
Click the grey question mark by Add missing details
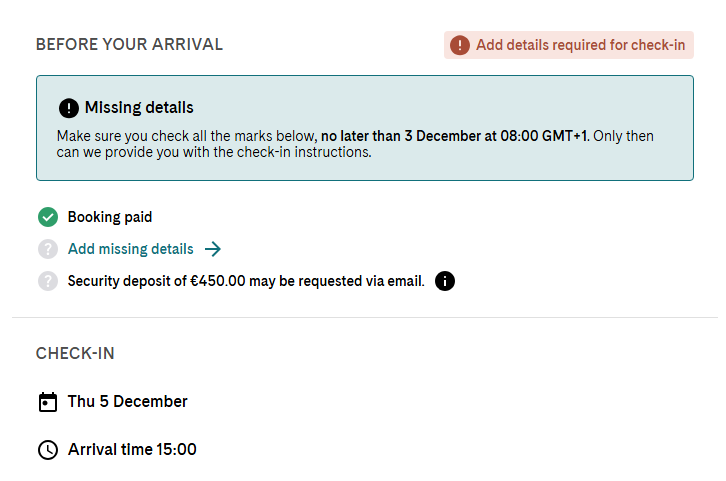[48, 249]
